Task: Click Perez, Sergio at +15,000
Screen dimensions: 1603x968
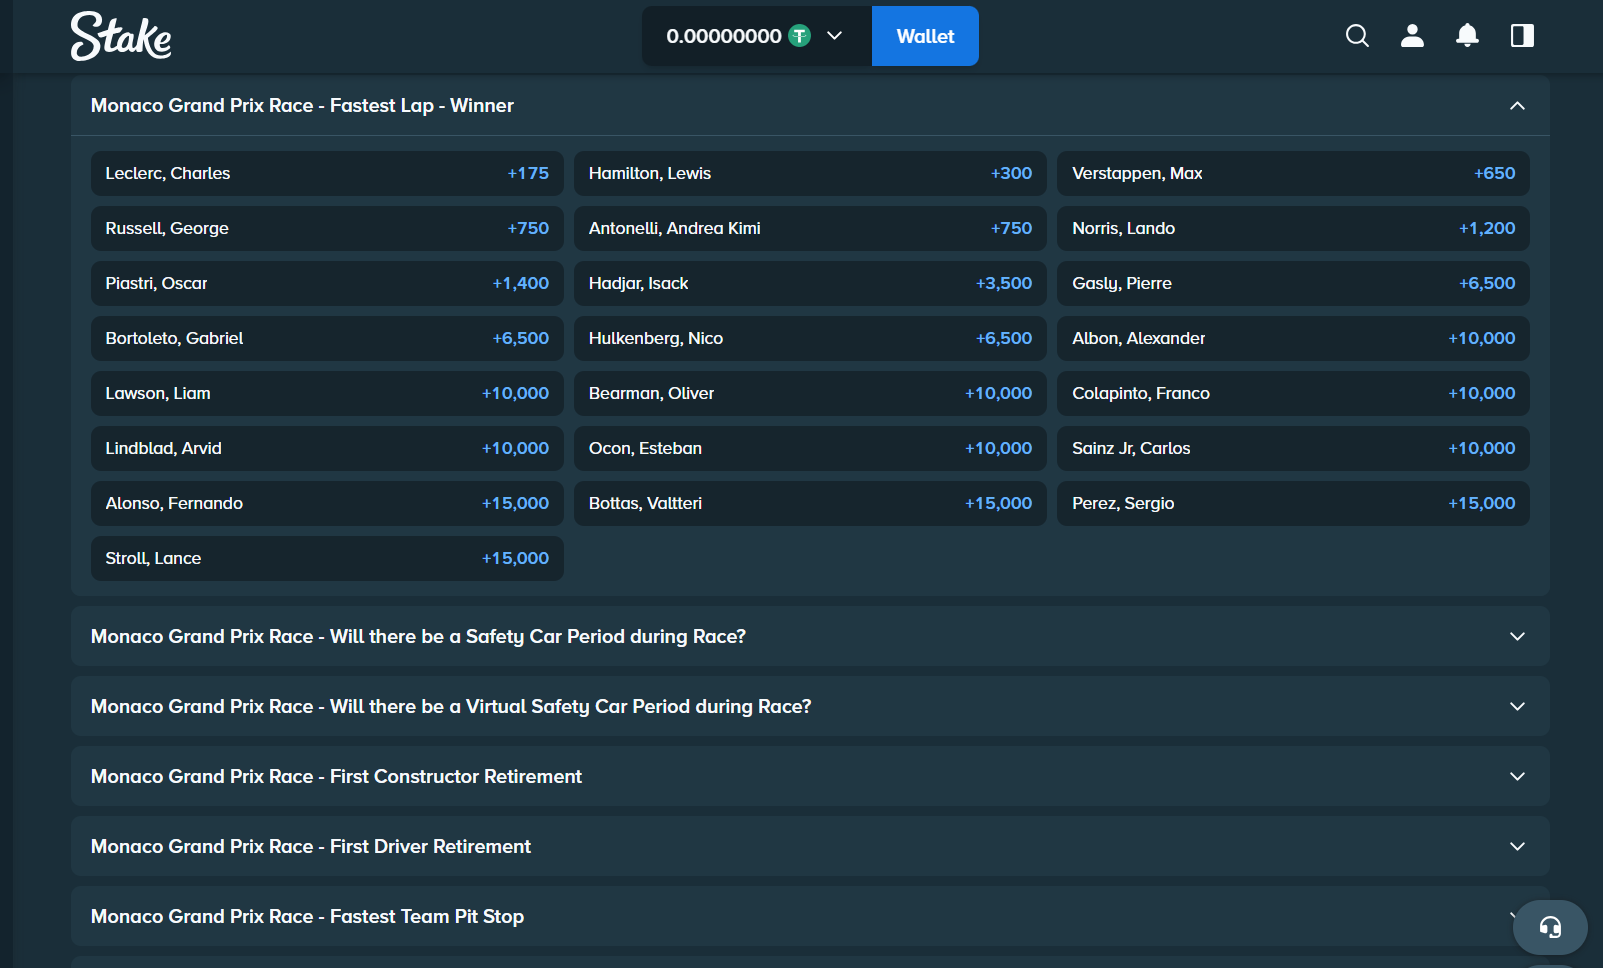Action: pos(1293,503)
